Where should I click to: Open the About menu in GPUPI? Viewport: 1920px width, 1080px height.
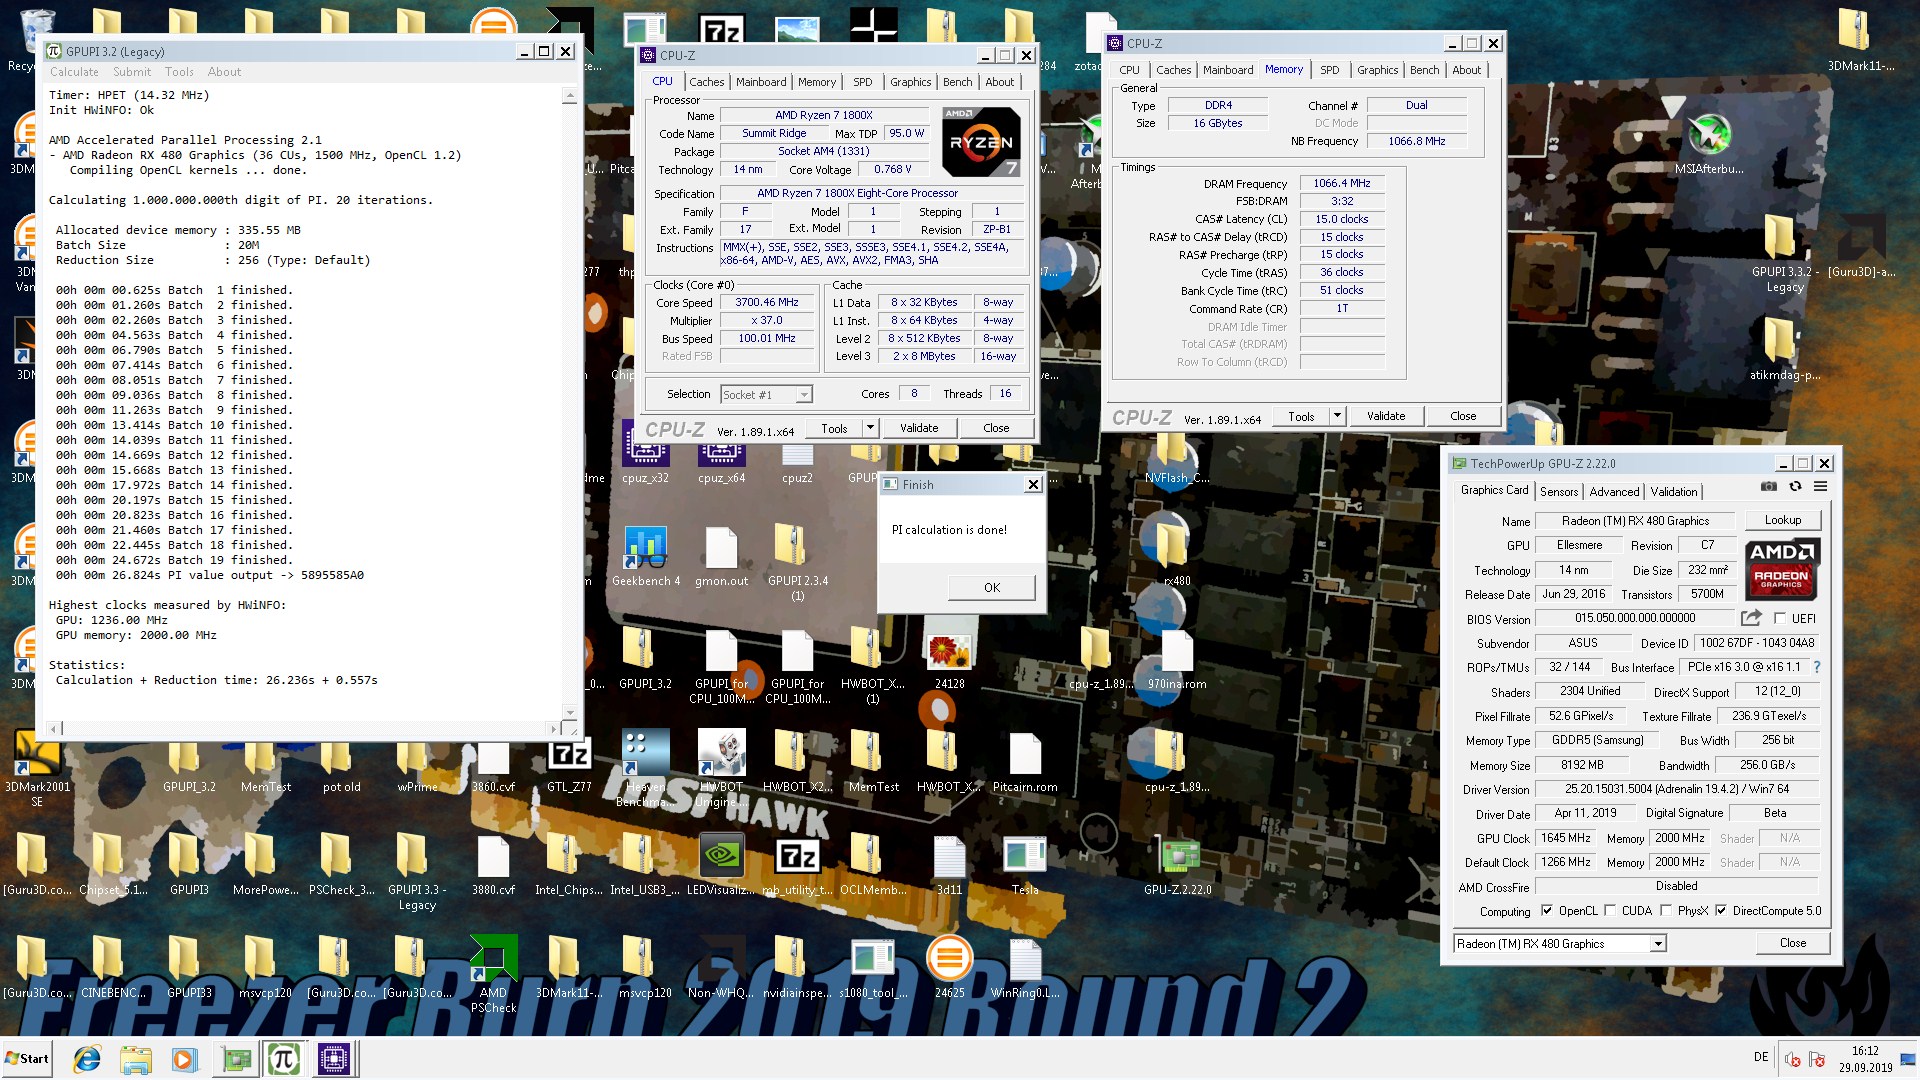coord(224,72)
